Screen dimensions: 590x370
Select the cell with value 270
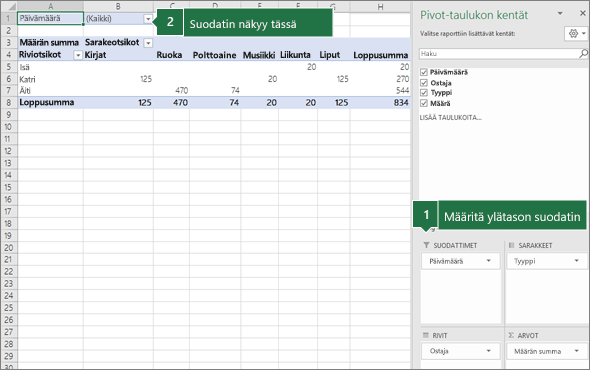[x=380, y=79]
